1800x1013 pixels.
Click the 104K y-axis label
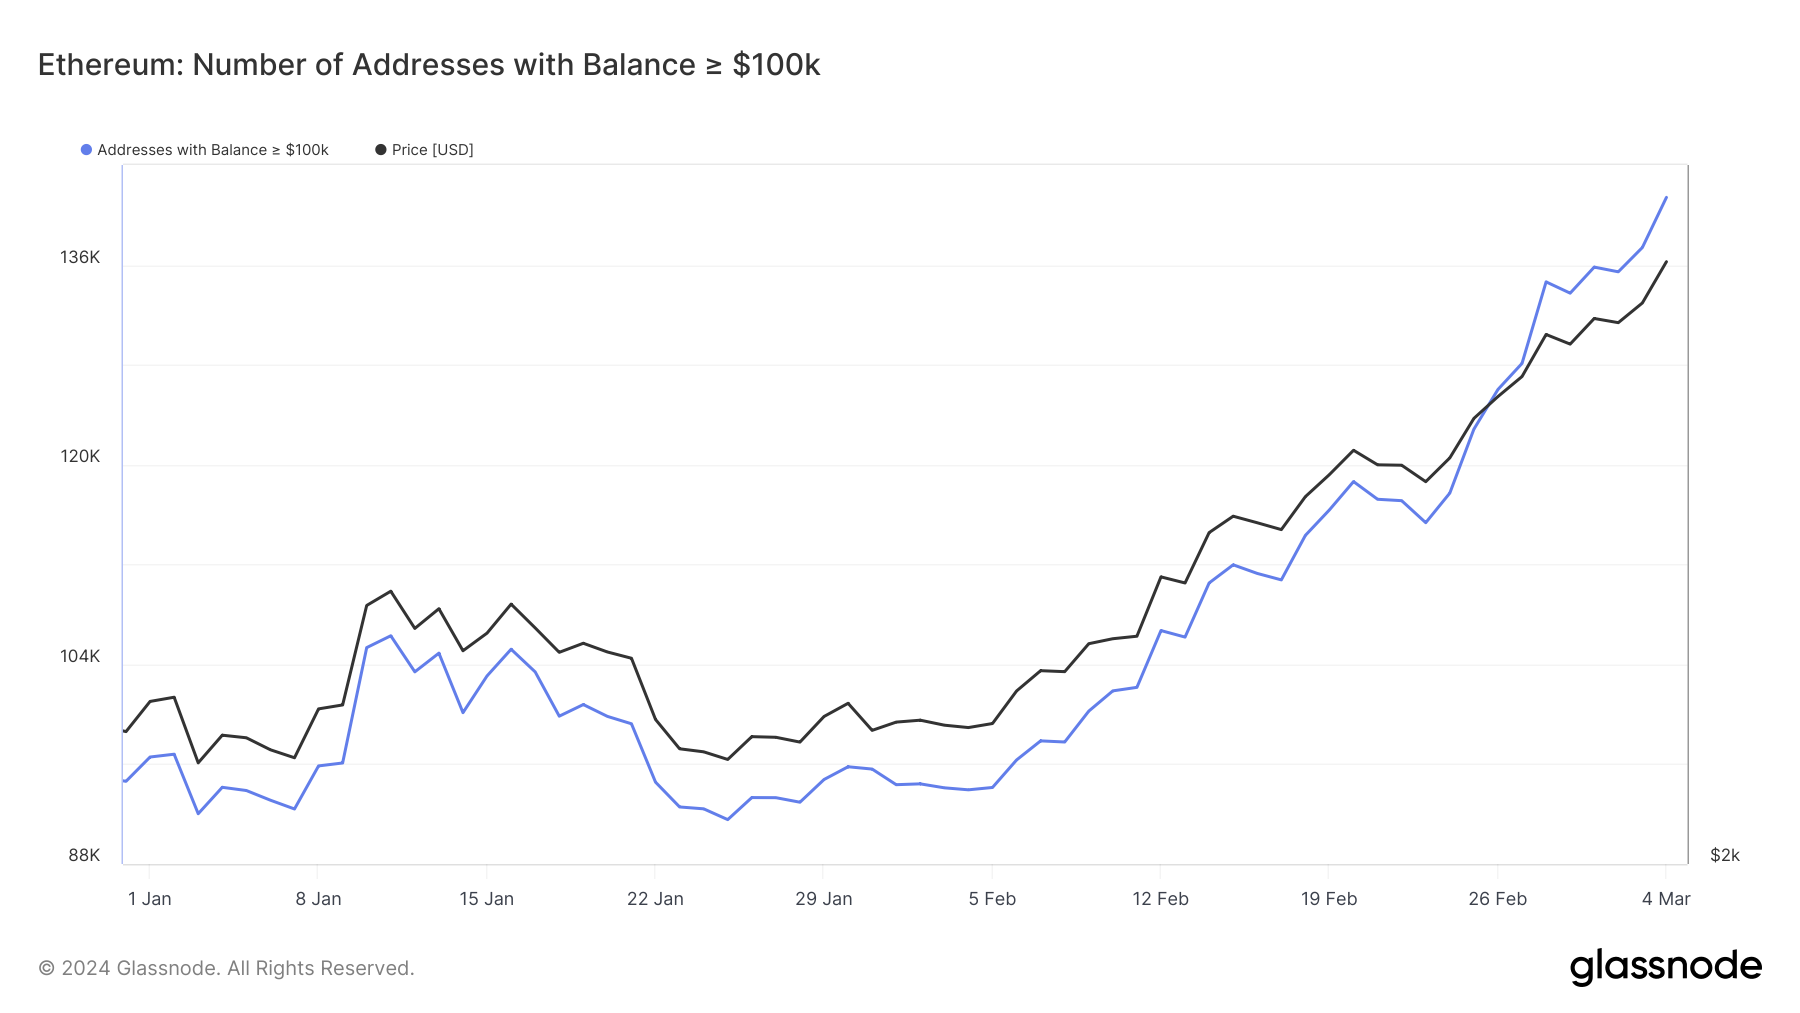[x=80, y=656]
